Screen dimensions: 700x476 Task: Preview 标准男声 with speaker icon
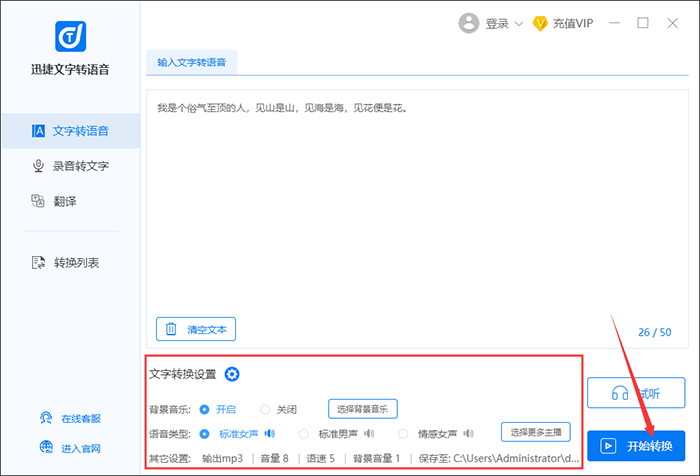[x=369, y=434]
